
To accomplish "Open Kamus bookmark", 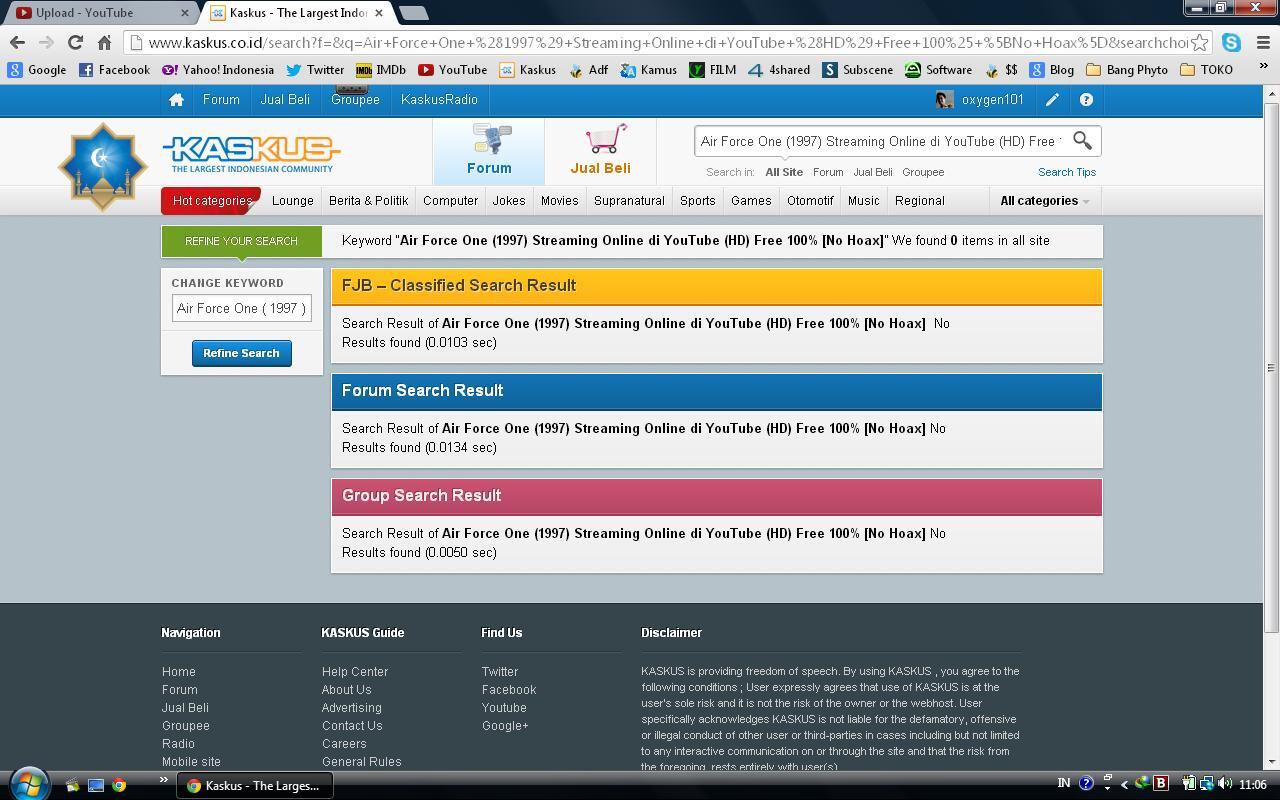I will pos(648,69).
